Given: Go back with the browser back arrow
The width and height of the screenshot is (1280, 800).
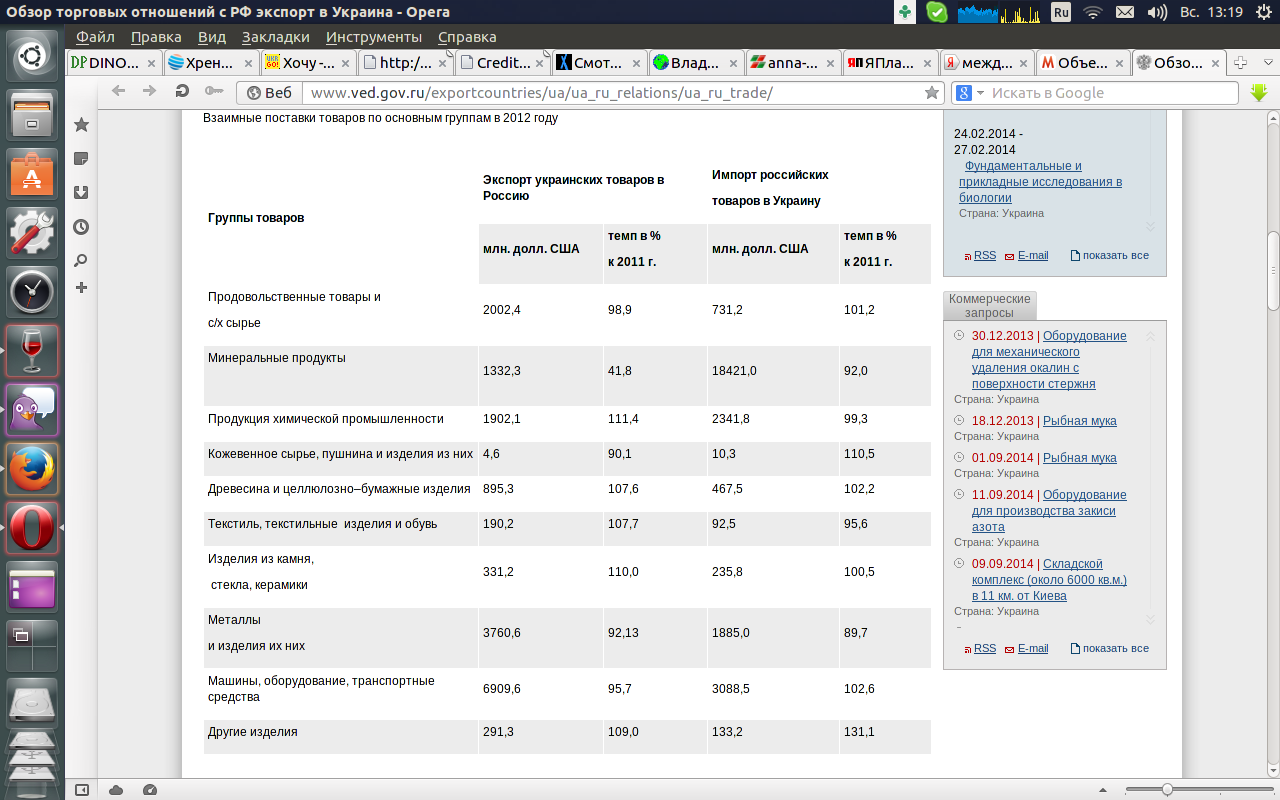Looking at the screenshot, I should tap(119, 91).
